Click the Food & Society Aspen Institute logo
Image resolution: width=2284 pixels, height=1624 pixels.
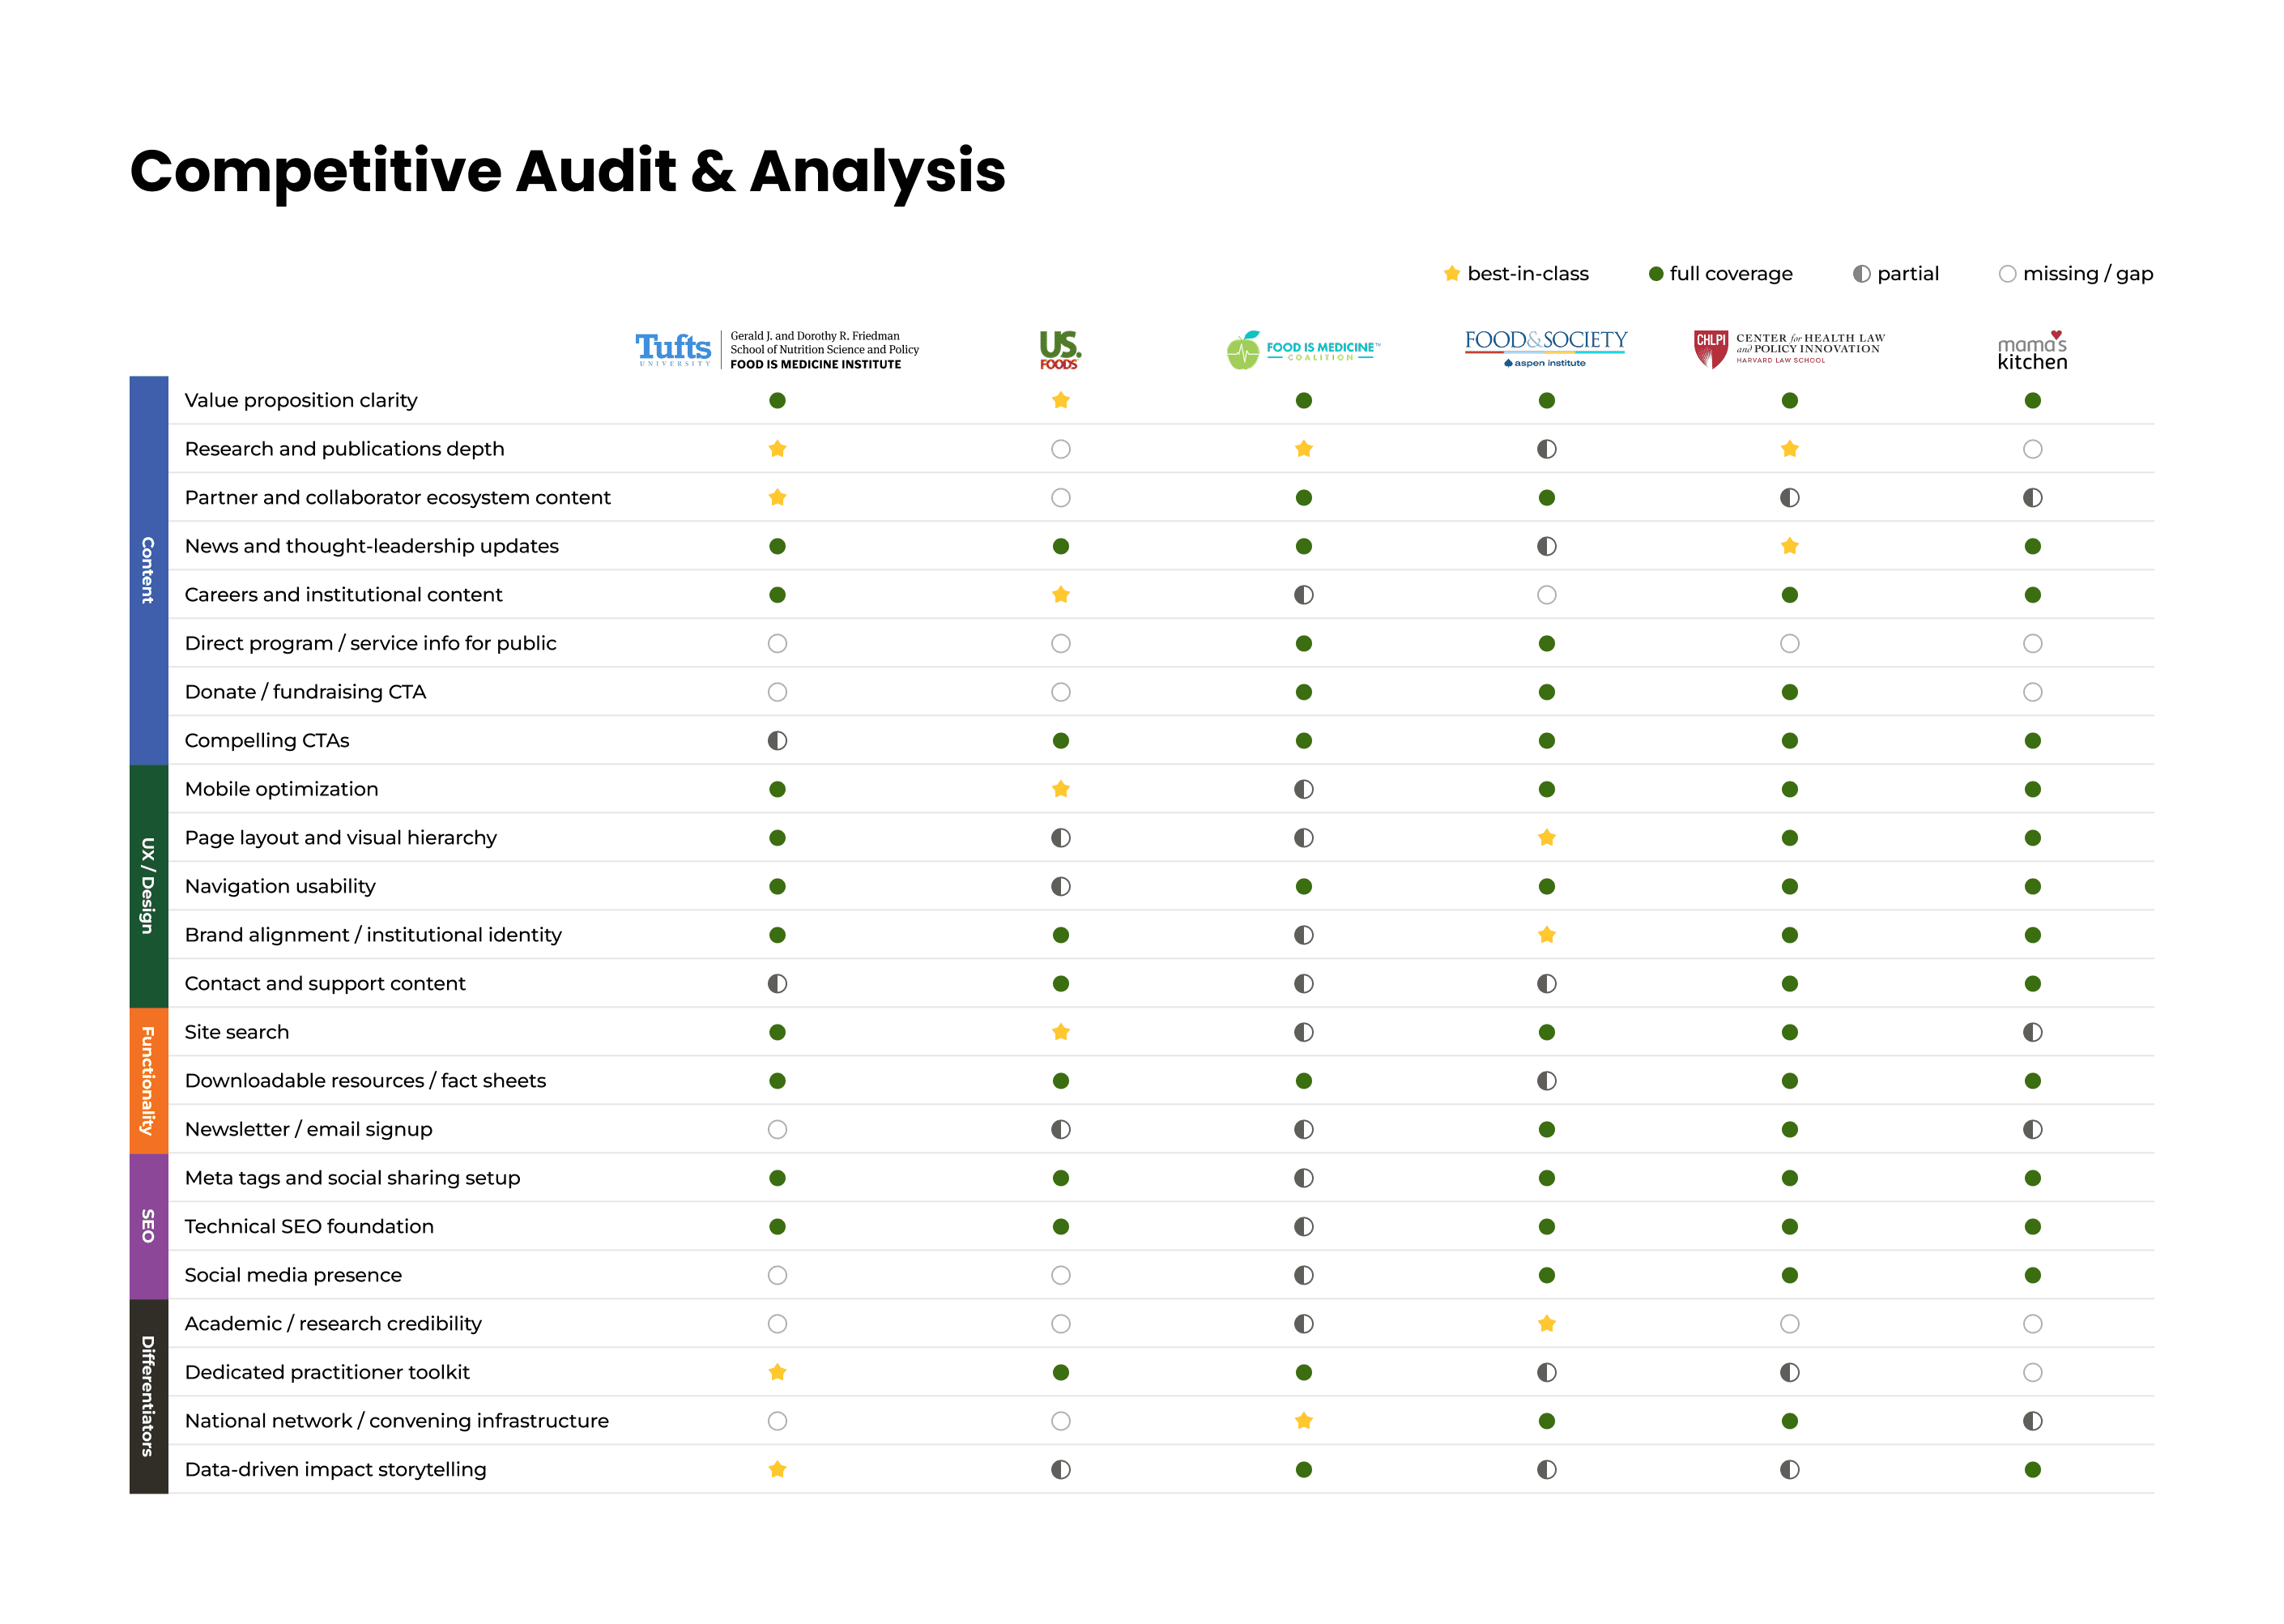click(1546, 349)
